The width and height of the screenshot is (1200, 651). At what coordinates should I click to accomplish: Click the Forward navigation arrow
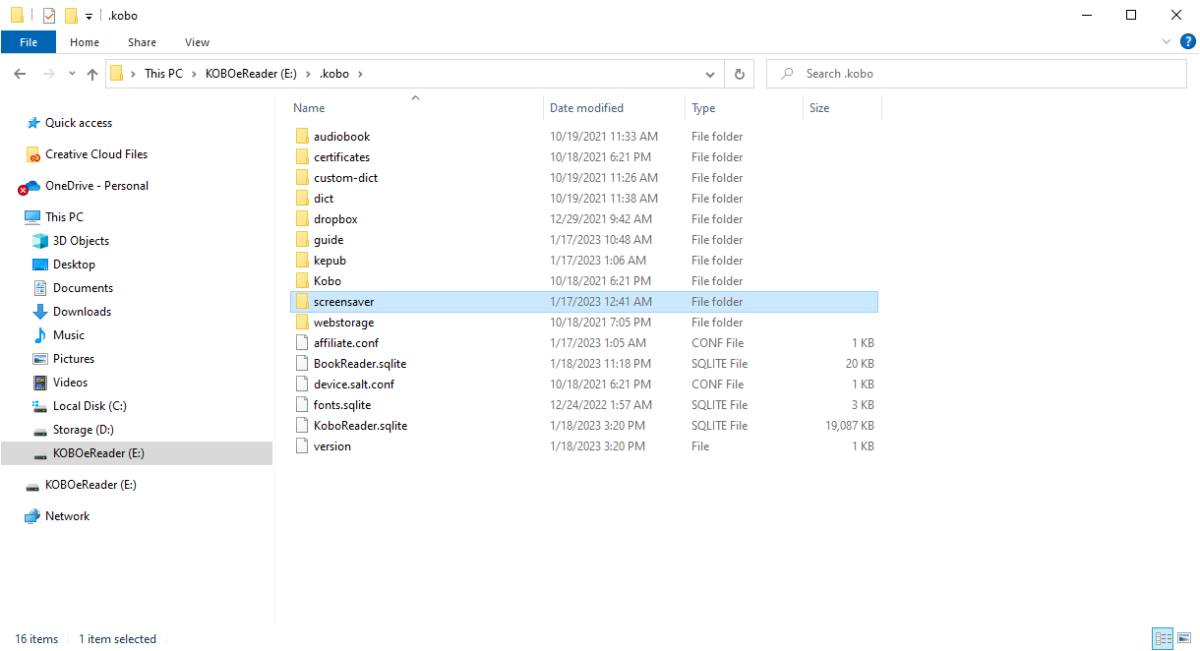coord(48,74)
